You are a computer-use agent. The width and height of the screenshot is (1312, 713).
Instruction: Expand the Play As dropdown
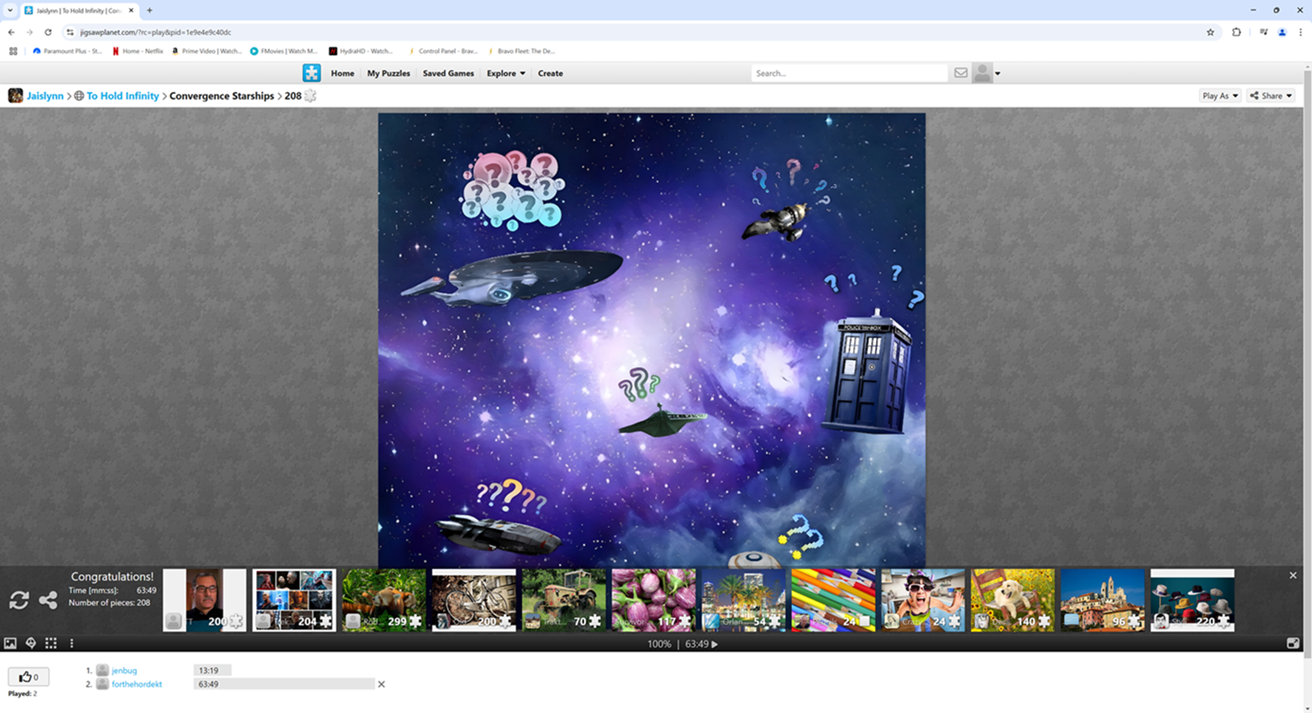pos(1220,96)
